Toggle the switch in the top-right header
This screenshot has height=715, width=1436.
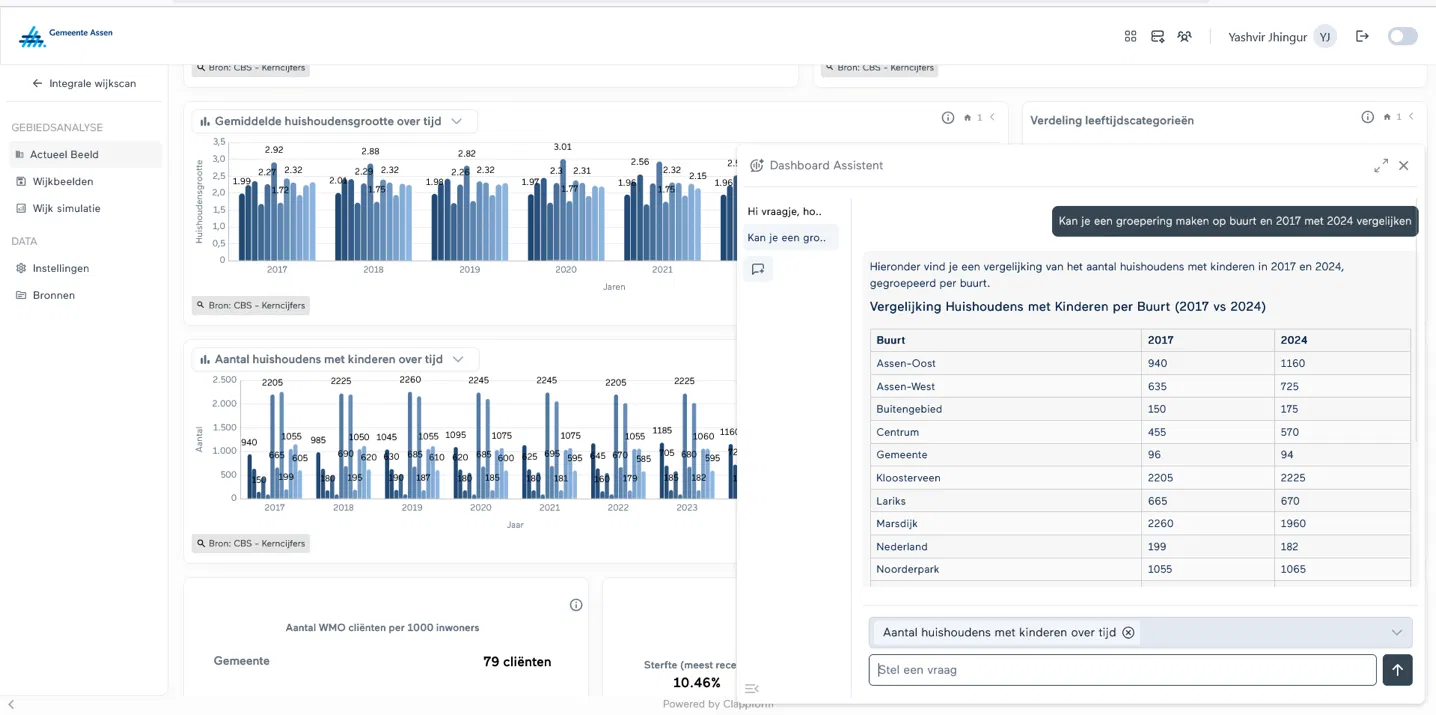point(1402,36)
